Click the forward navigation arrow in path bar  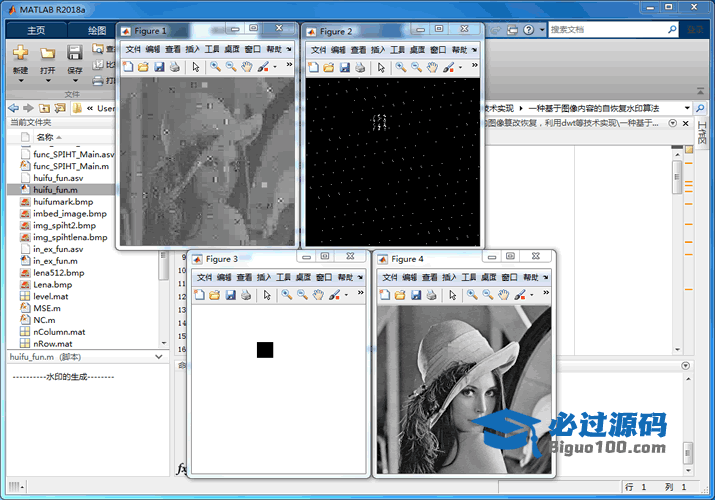coord(28,108)
